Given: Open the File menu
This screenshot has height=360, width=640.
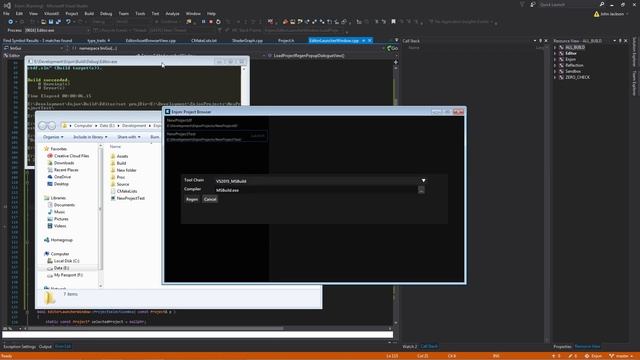Looking at the screenshot, I should tap(6, 13).
